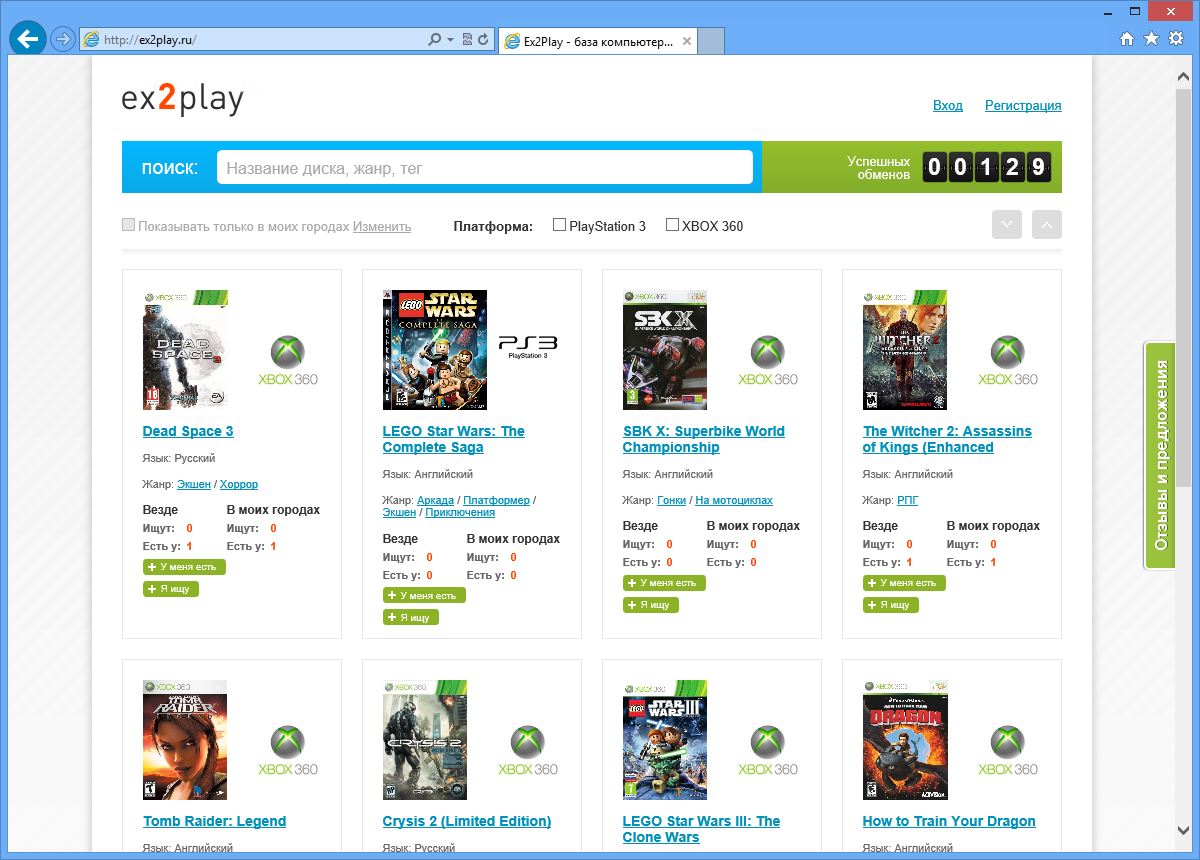Screen dimensions: 1200x860
Task: Click the ex2play site logo
Action: coord(182,99)
